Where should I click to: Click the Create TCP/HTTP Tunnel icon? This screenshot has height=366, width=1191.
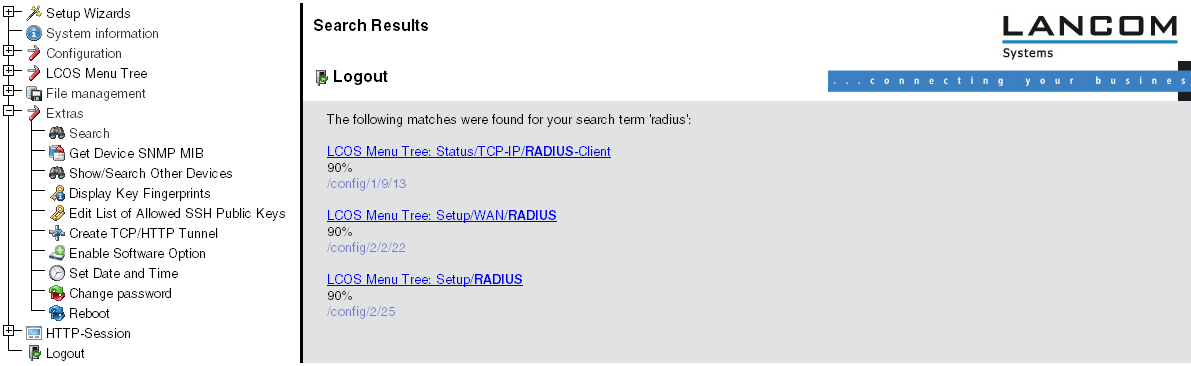coord(57,233)
